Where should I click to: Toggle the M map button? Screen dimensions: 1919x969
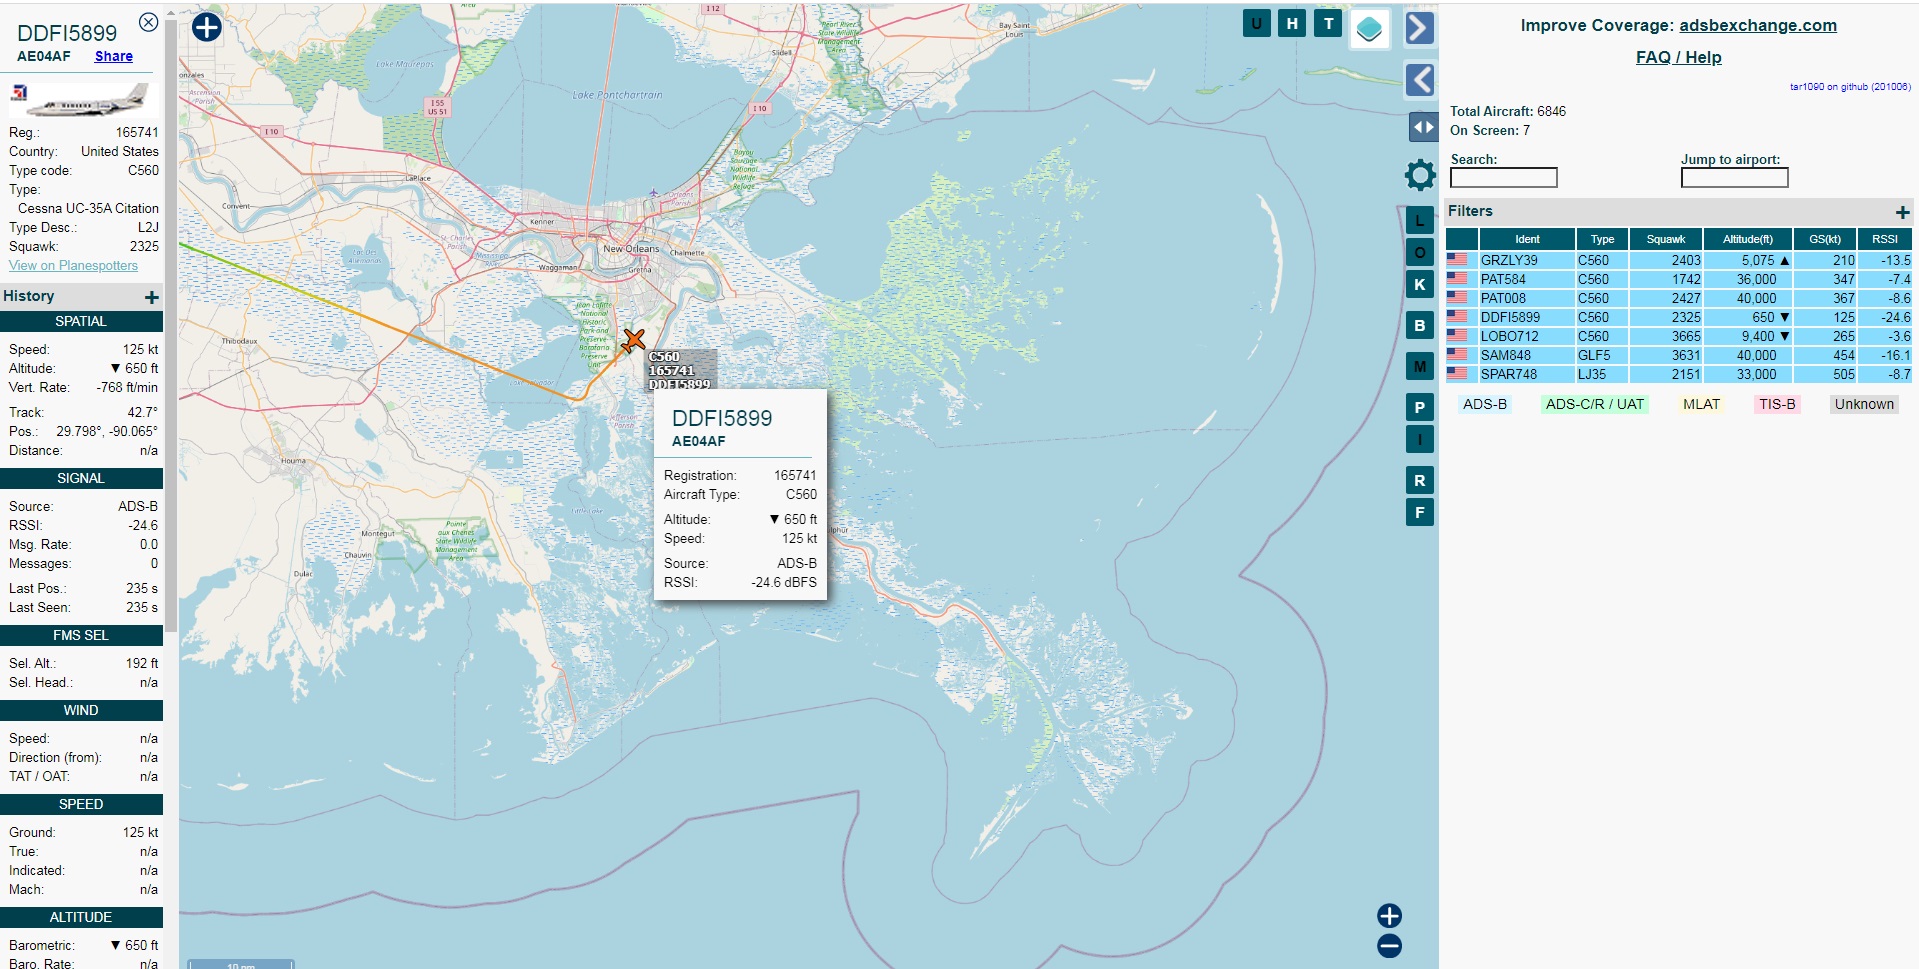pyautogui.click(x=1420, y=366)
